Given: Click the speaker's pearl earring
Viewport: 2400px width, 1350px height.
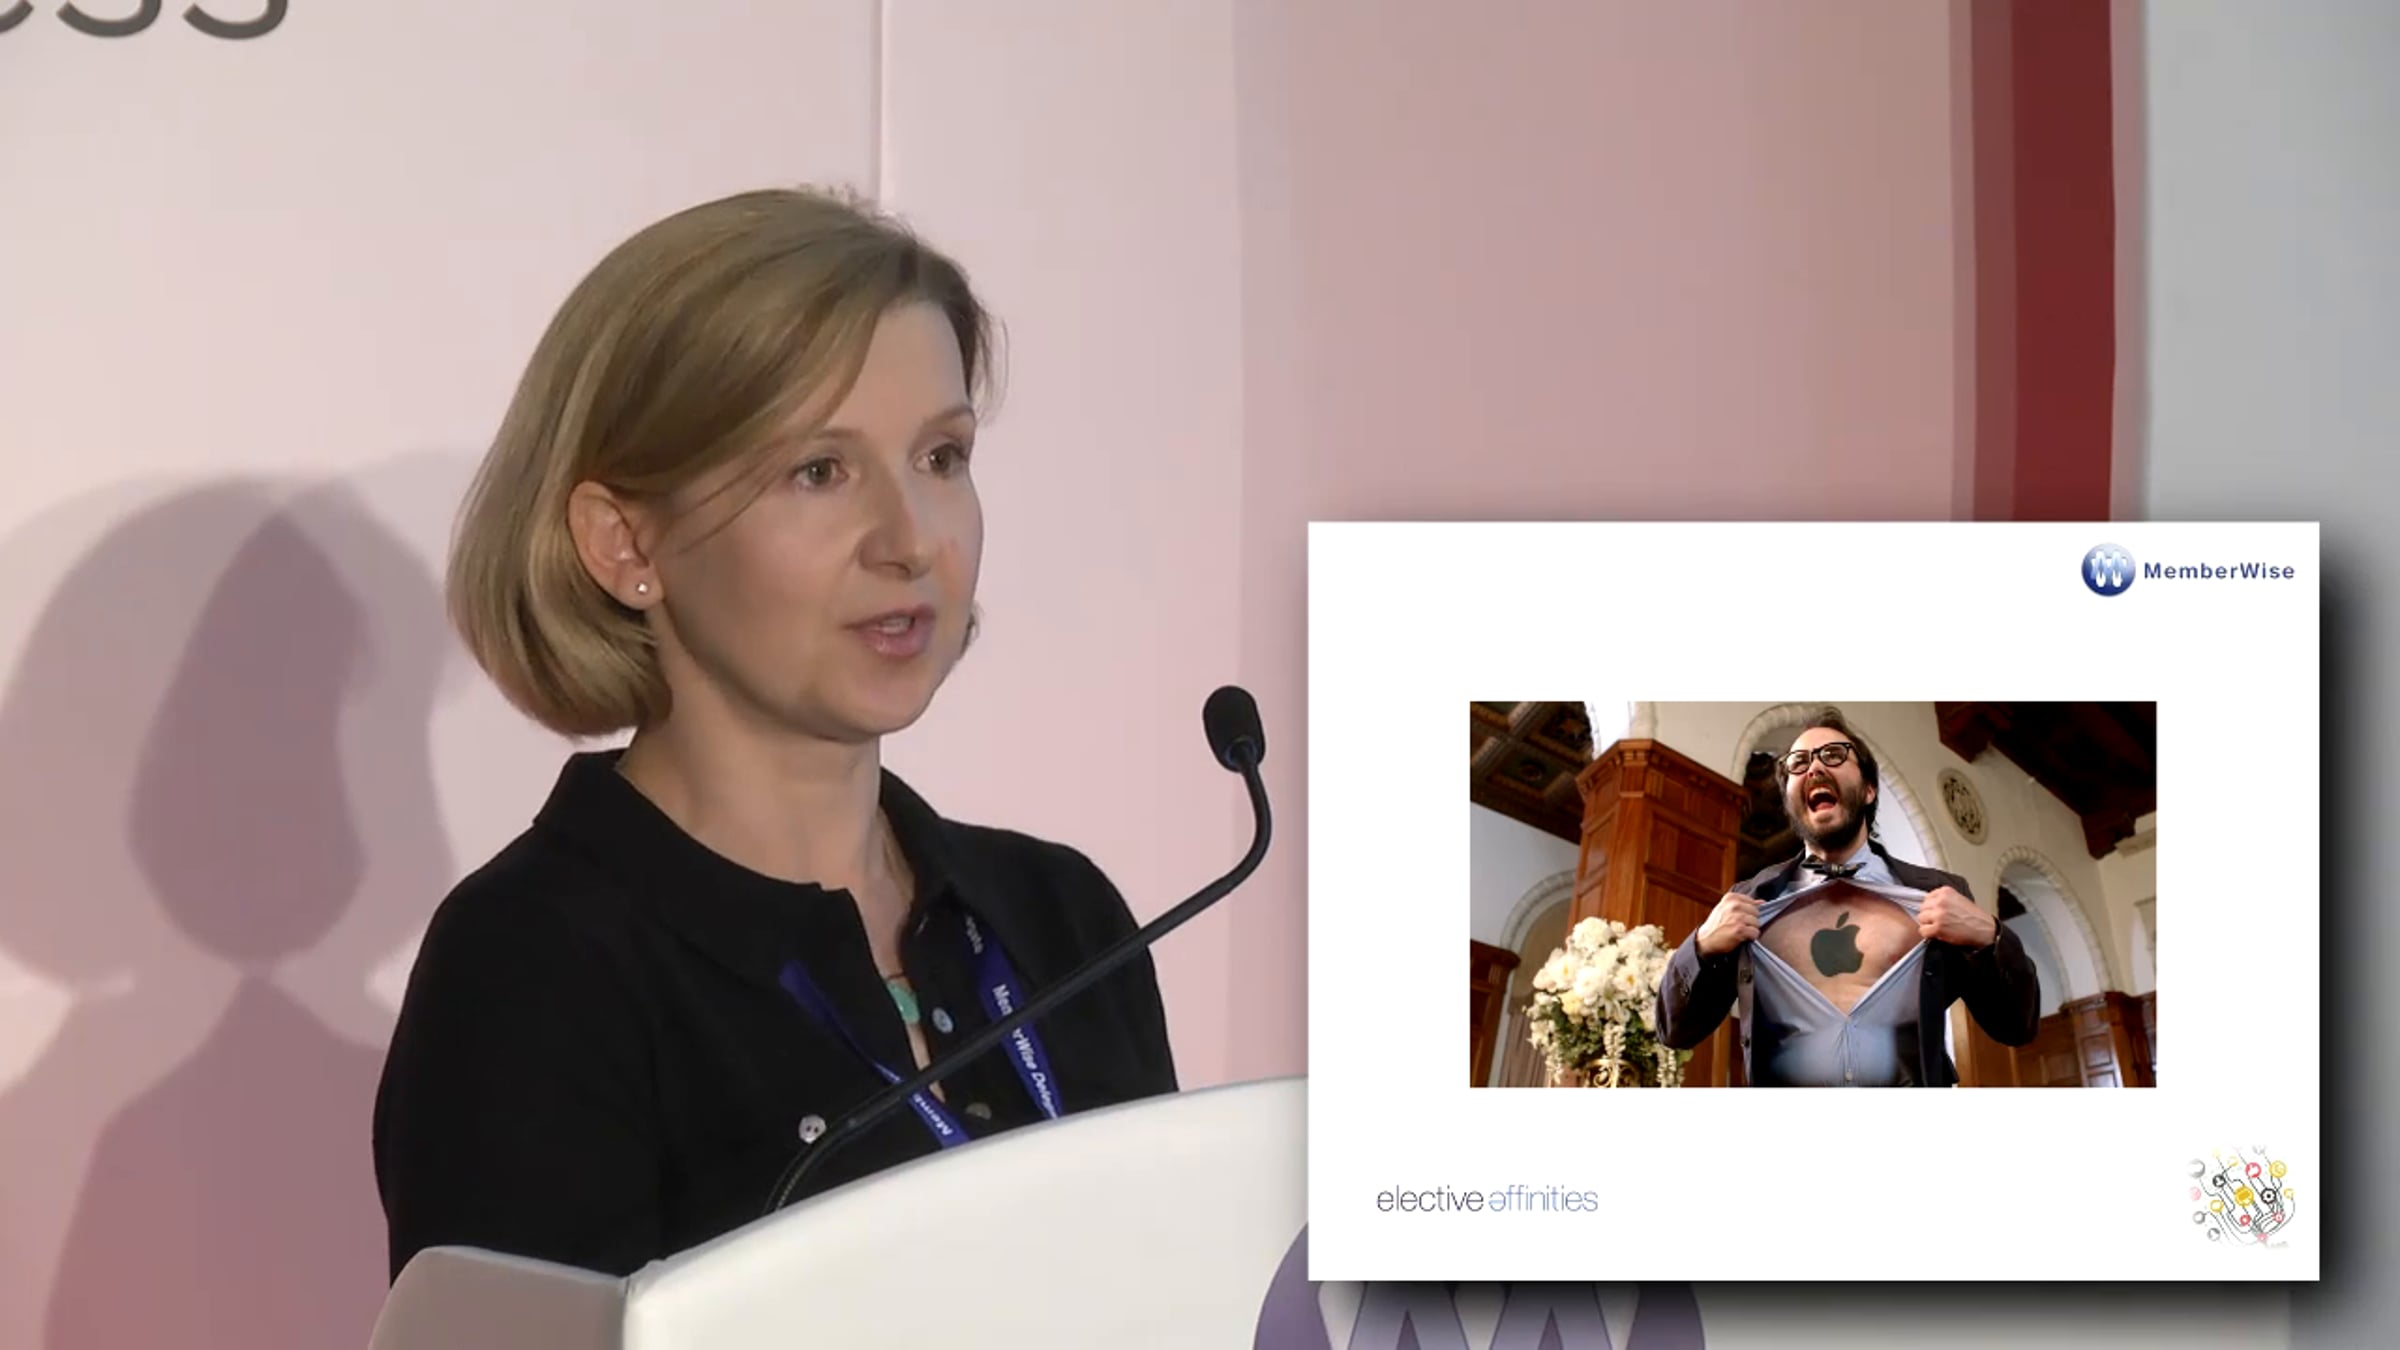Looking at the screenshot, I should click(644, 589).
